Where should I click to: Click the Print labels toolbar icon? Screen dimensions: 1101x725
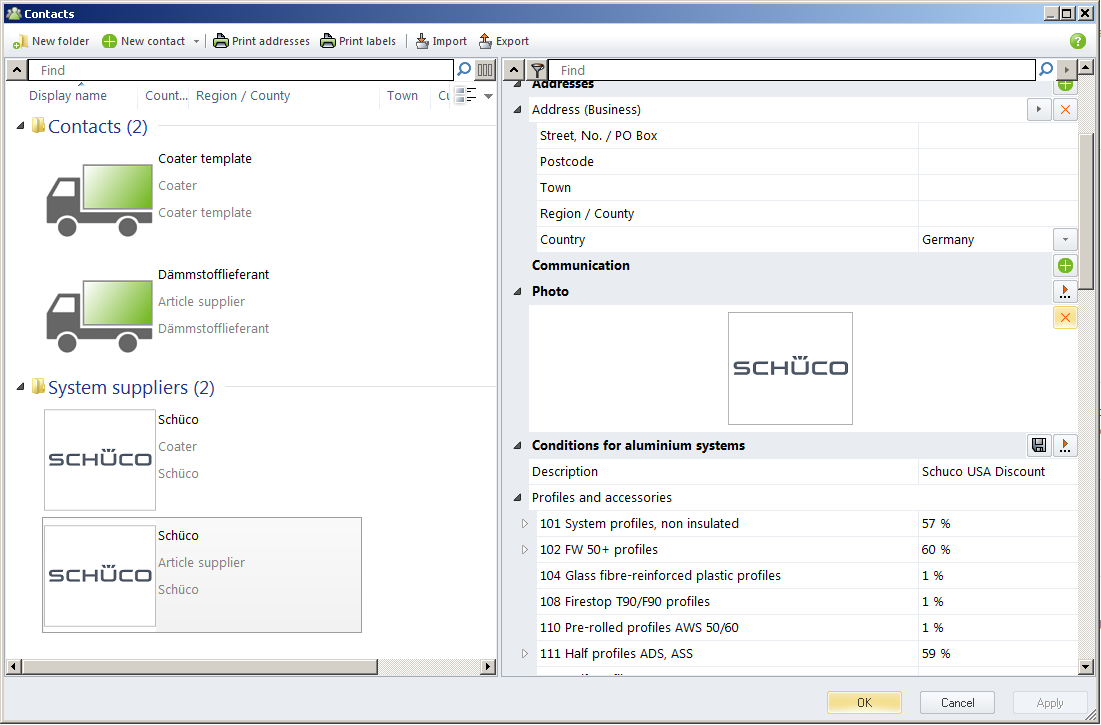pyautogui.click(x=328, y=42)
